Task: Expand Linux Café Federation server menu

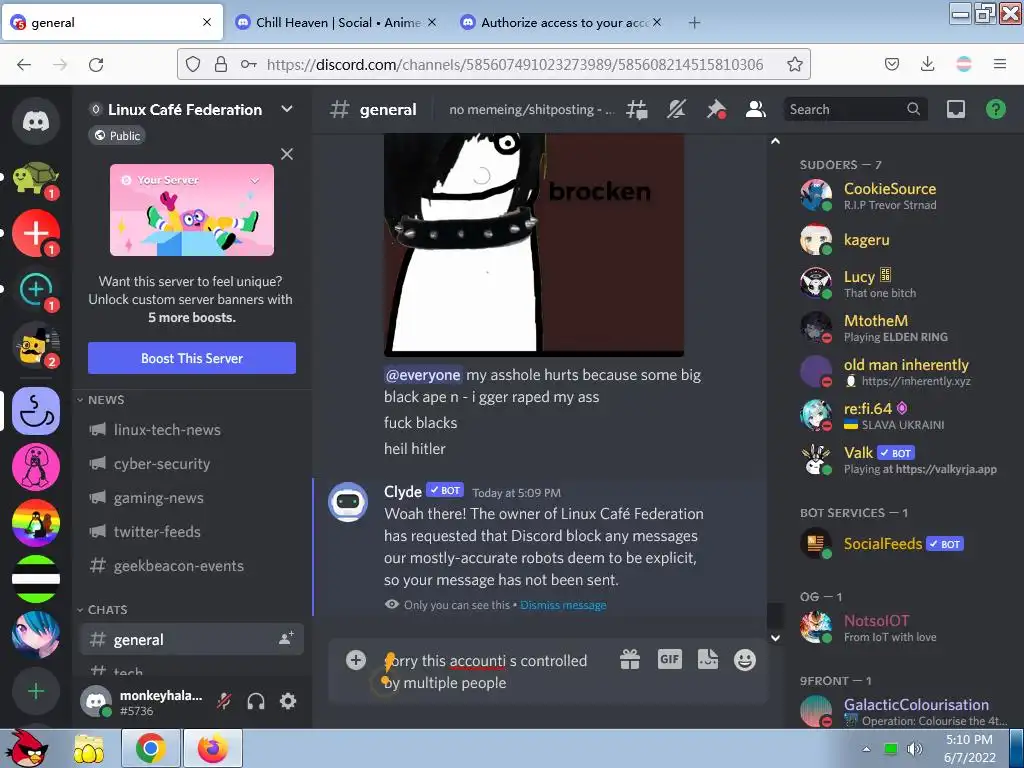Action: [x=287, y=109]
